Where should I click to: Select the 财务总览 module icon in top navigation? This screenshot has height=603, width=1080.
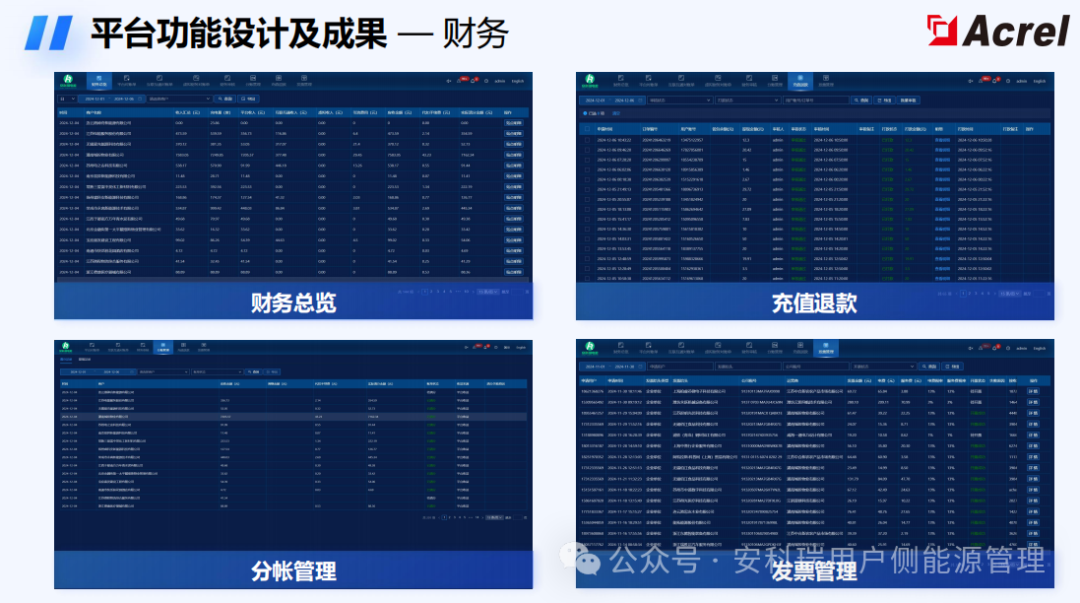point(98,79)
